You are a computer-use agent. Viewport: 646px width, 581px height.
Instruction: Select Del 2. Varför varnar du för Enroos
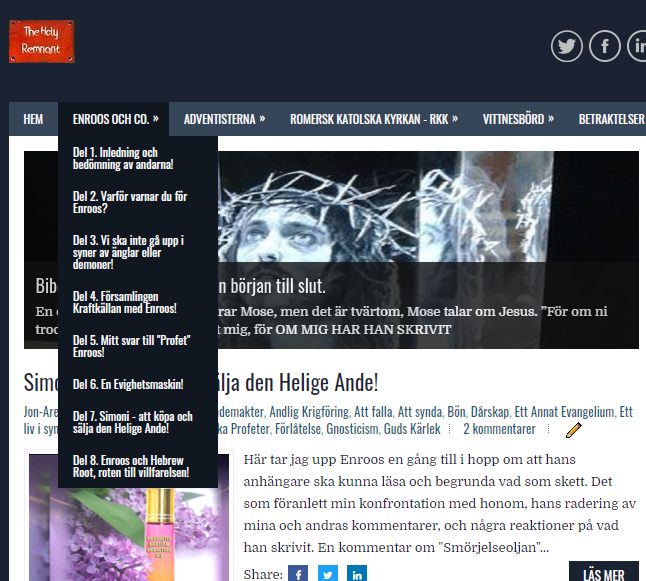130,202
